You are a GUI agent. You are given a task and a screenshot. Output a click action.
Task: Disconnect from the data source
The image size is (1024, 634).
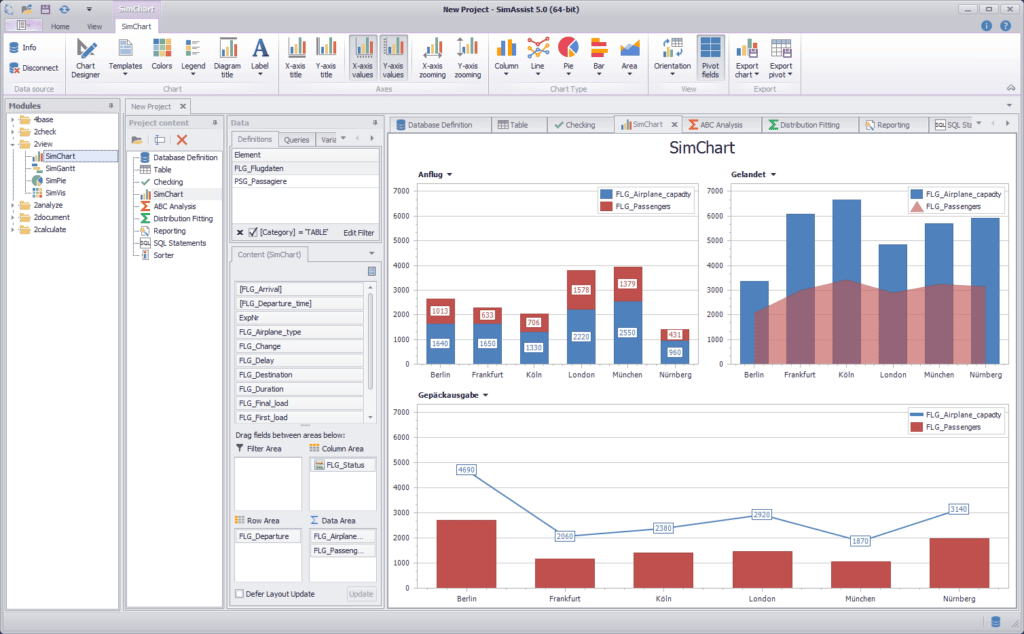(x=34, y=68)
